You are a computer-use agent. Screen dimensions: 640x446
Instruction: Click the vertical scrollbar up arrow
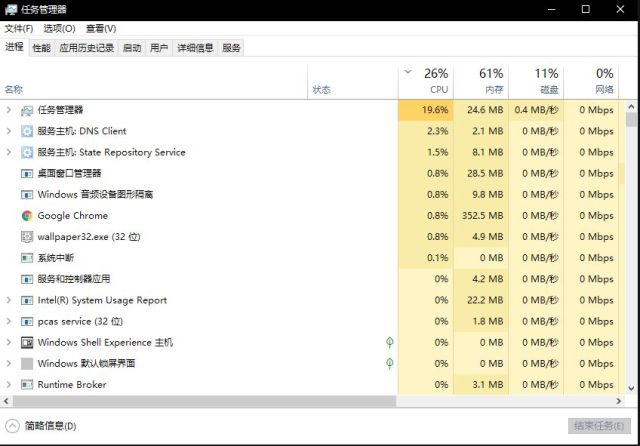(631, 107)
